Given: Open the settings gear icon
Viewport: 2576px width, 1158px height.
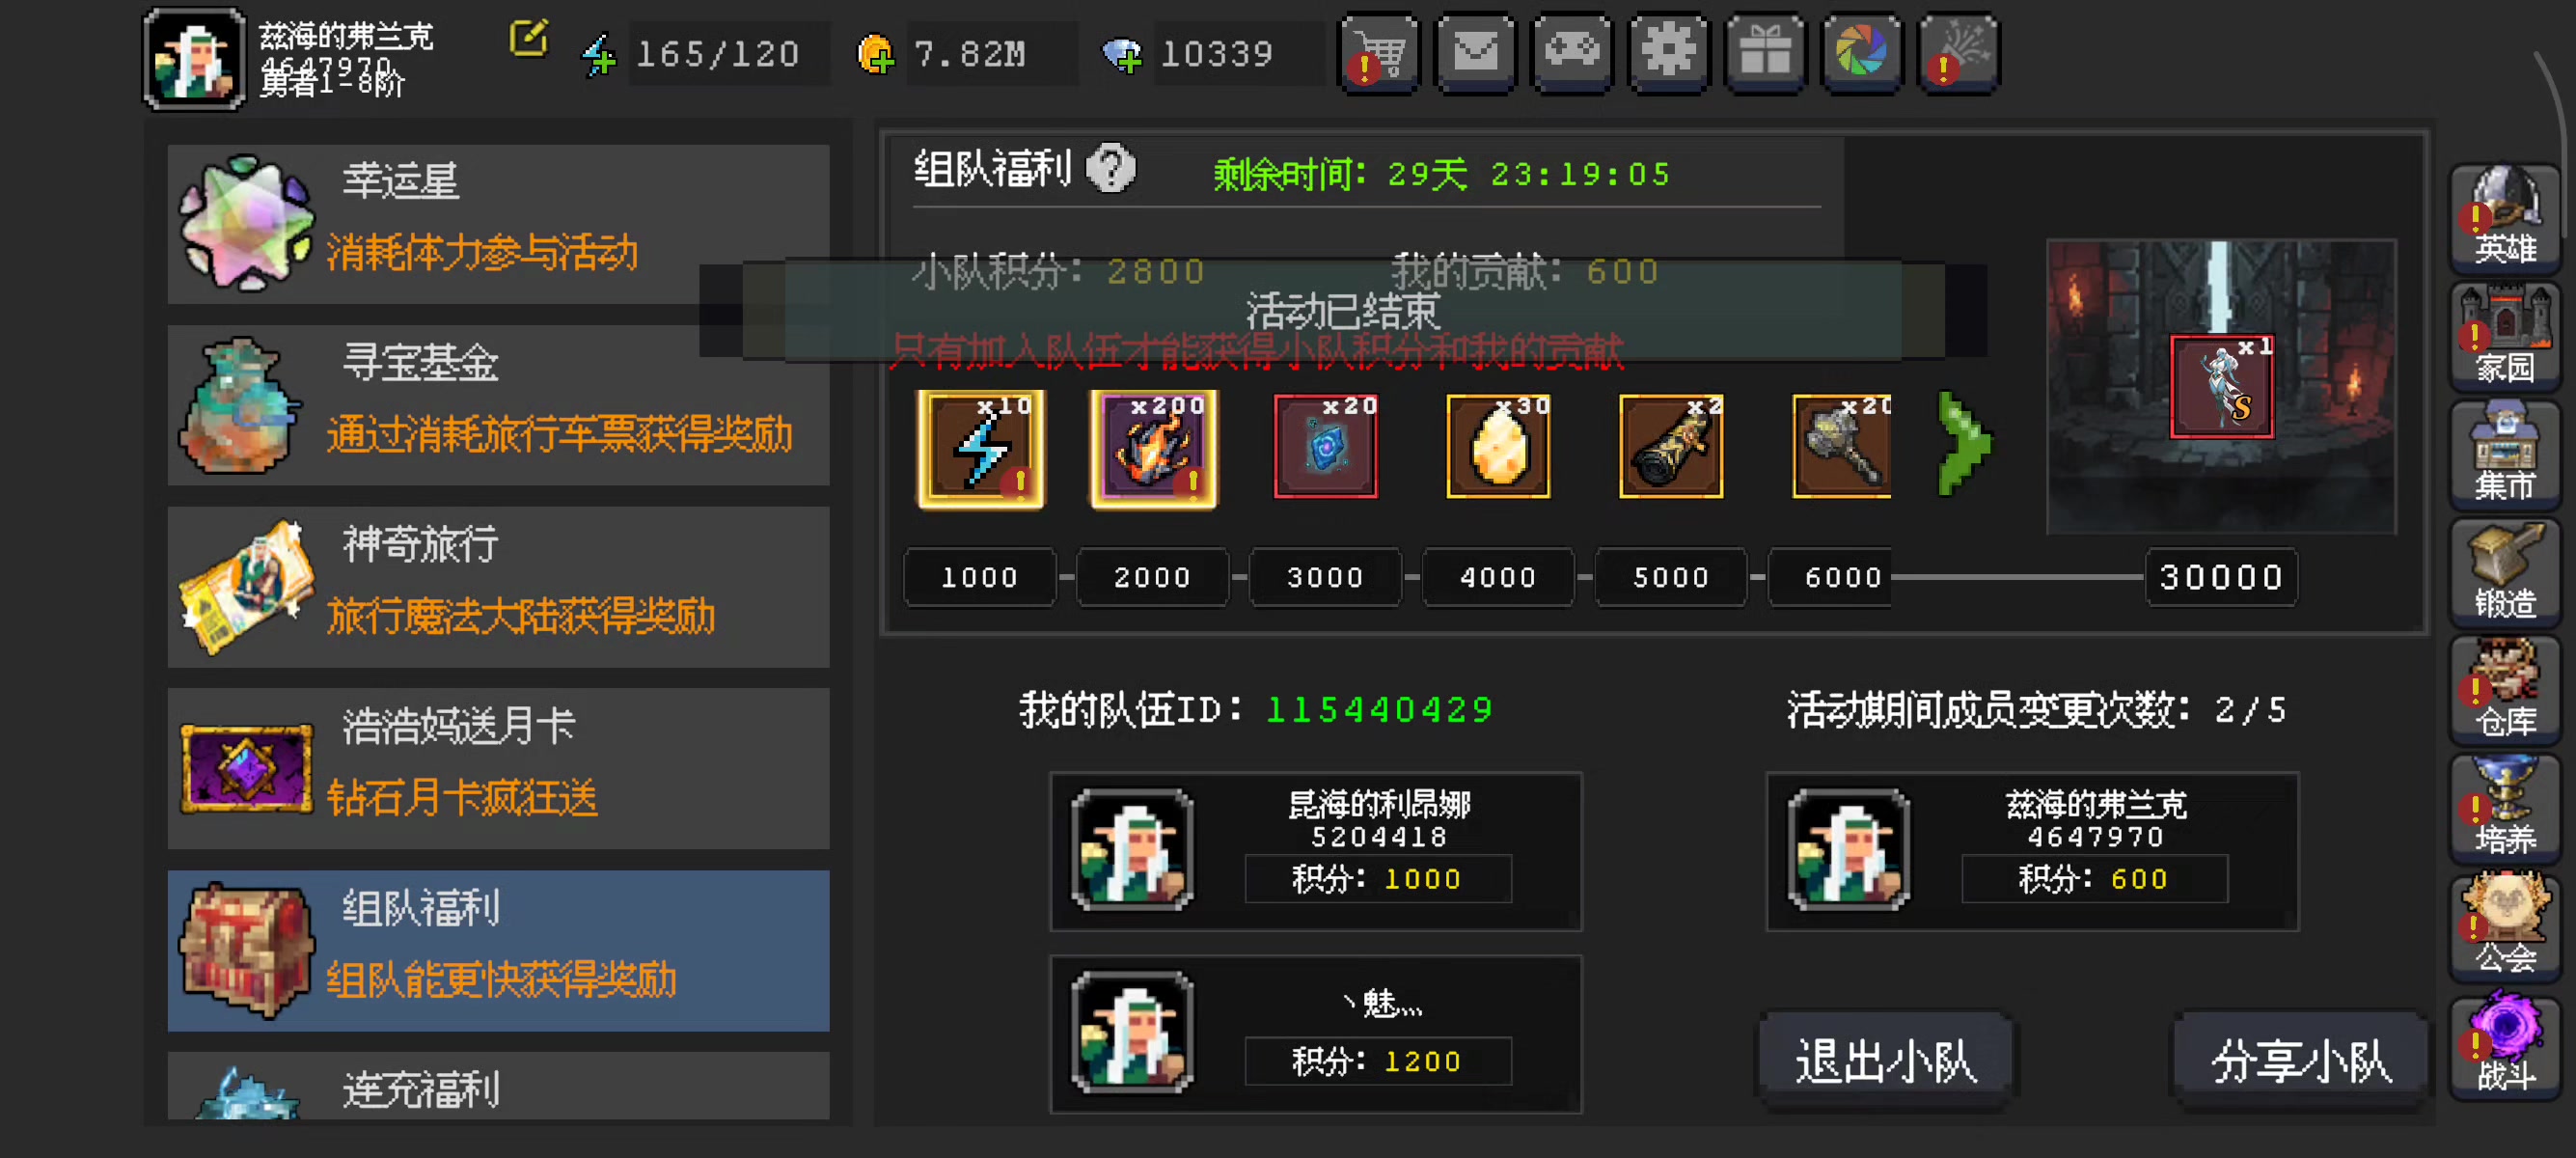Looking at the screenshot, I should (1668, 54).
